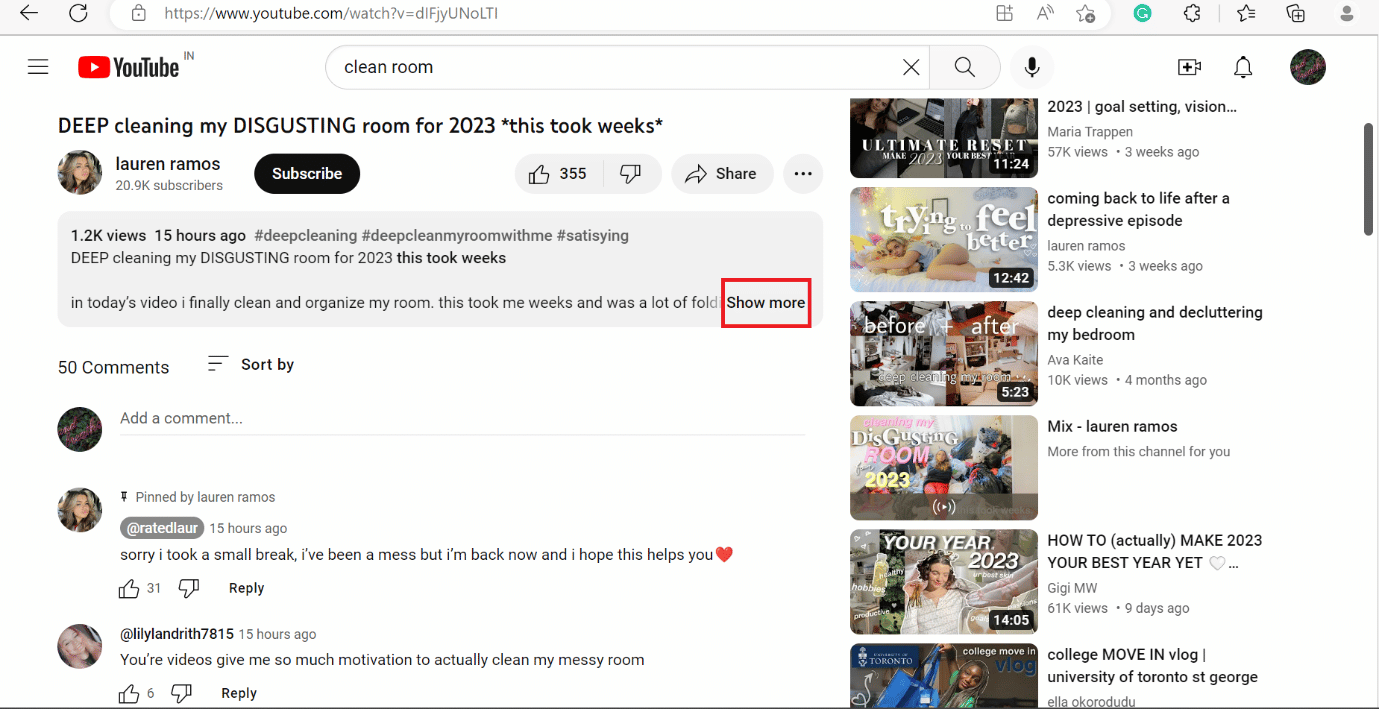
Task: Open the account avatar menu
Action: (x=1307, y=67)
